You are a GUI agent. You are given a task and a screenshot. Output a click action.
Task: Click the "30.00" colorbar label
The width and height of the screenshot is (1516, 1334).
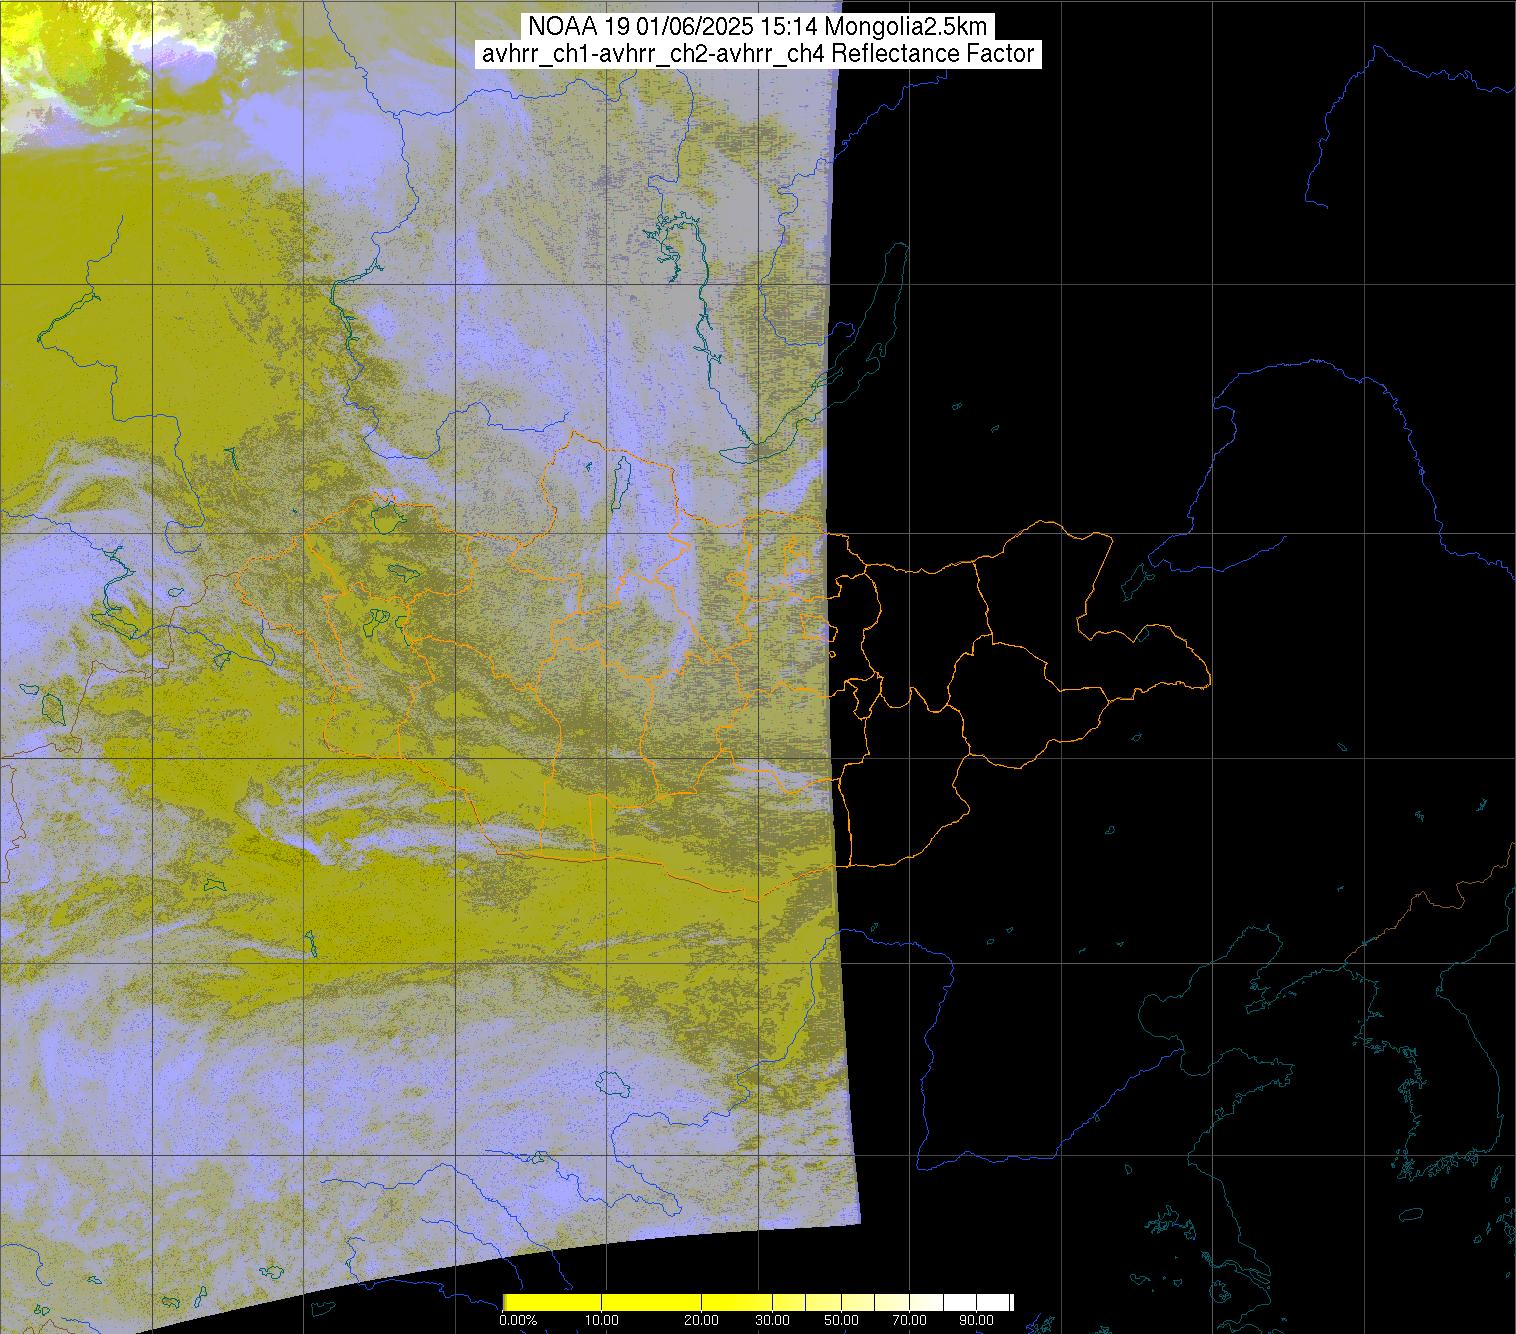coord(772,1320)
